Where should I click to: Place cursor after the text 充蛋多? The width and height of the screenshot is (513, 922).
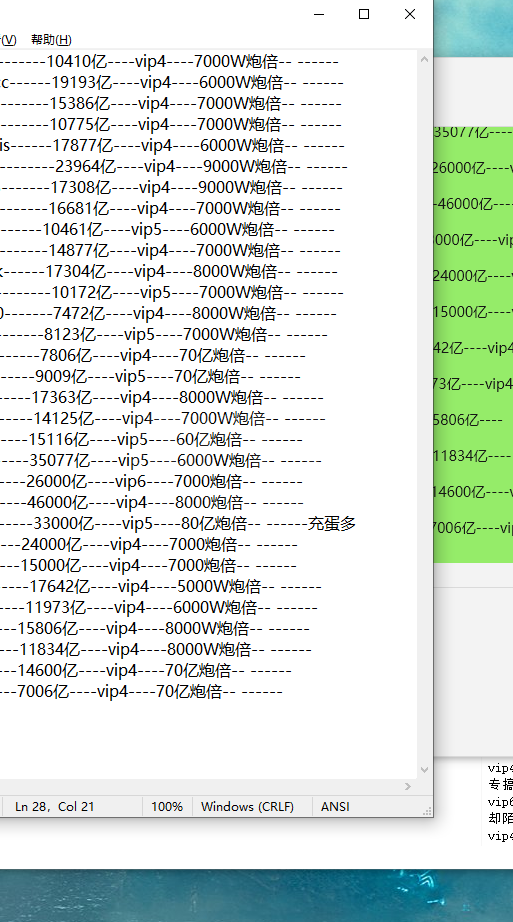(357, 523)
